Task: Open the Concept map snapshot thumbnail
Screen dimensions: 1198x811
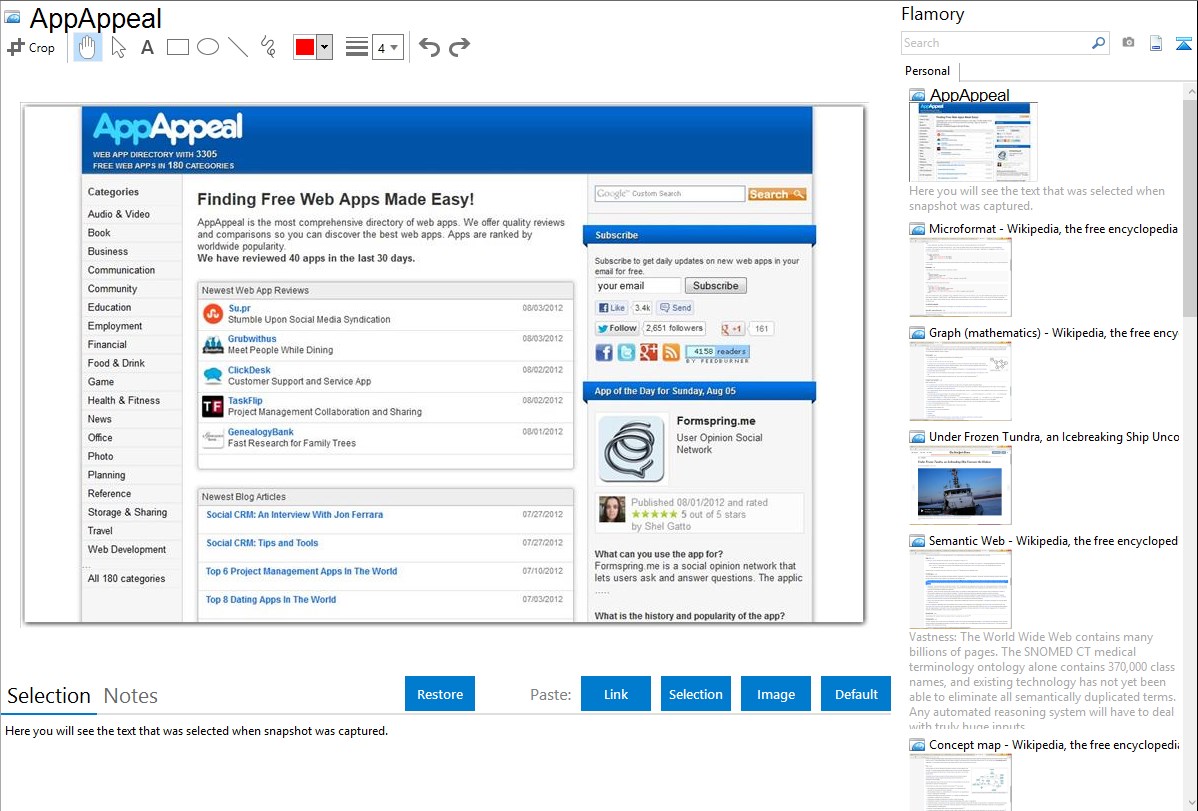Action: (x=960, y=783)
